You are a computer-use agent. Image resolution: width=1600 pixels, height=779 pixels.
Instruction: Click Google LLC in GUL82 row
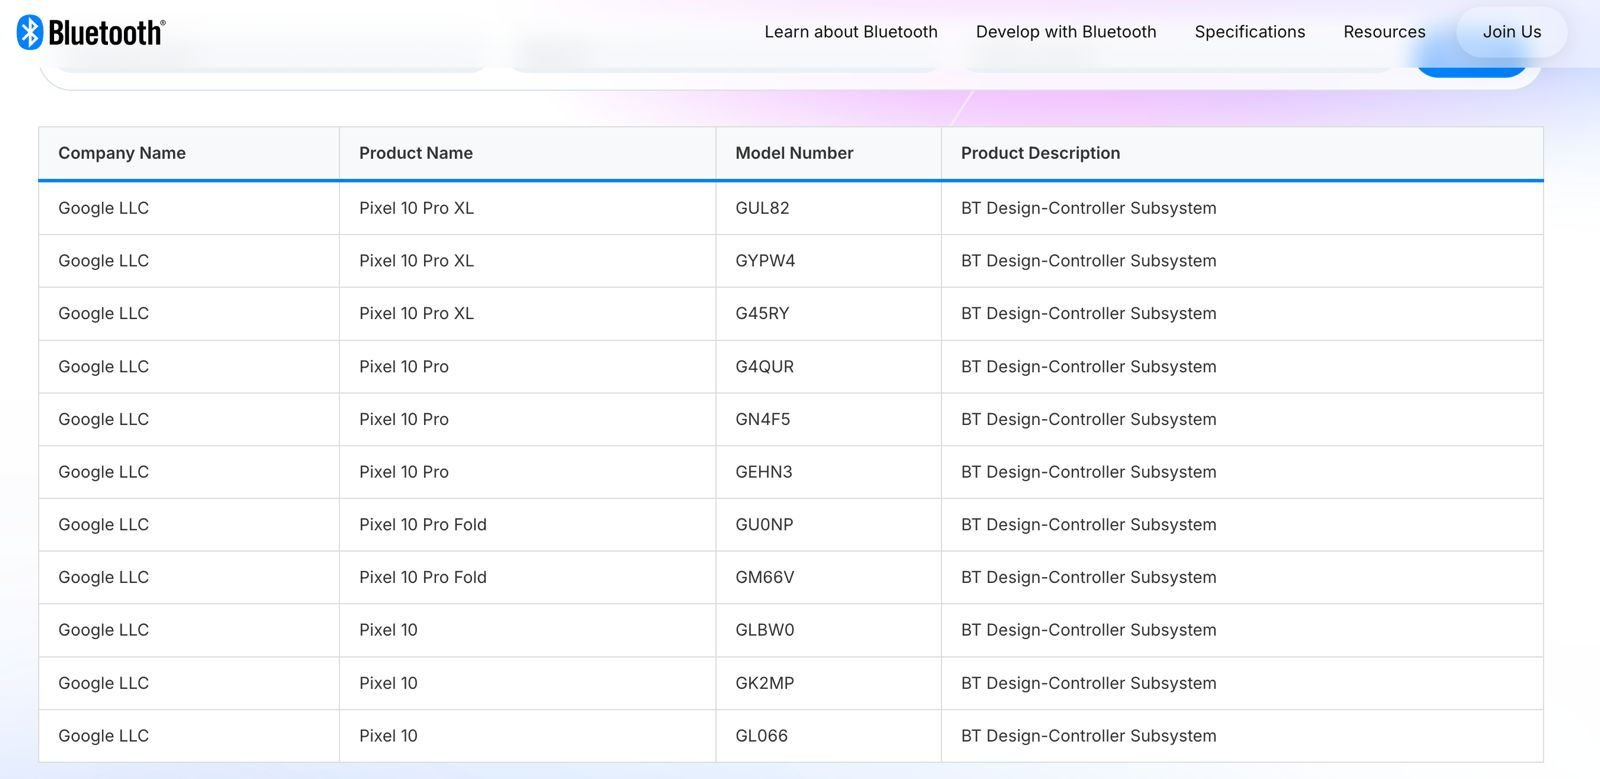click(103, 208)
